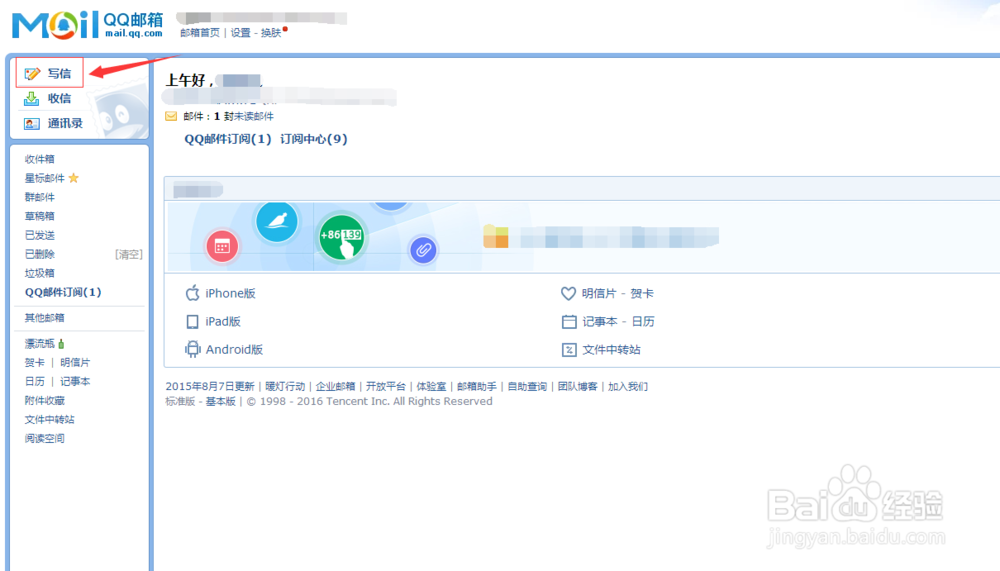Click the contacts card icon beside 通讯录
1000x571 pixels.
coord(31,123)
